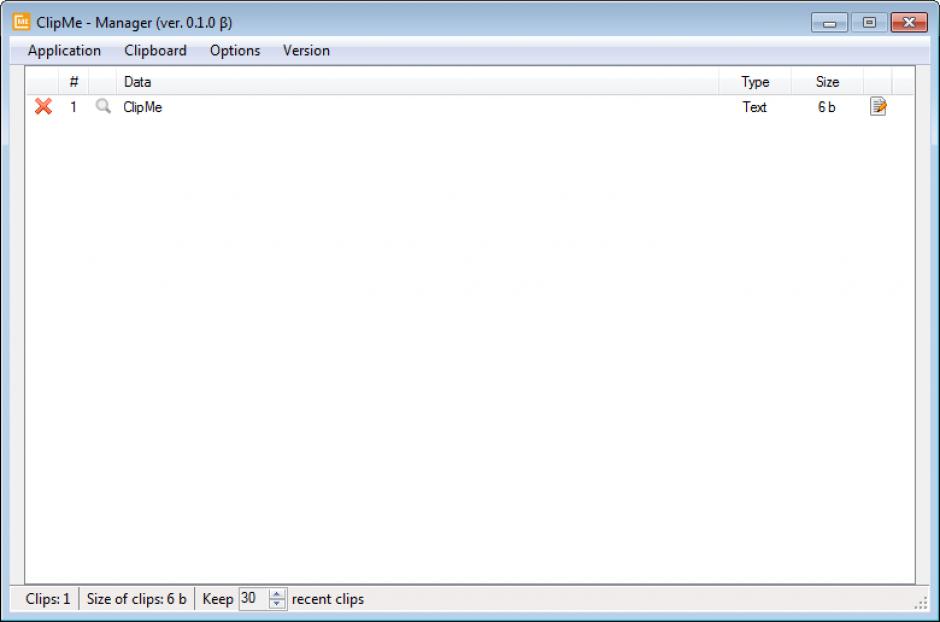Click the ClipMe app icon in title bar

[x=21, y=22]
